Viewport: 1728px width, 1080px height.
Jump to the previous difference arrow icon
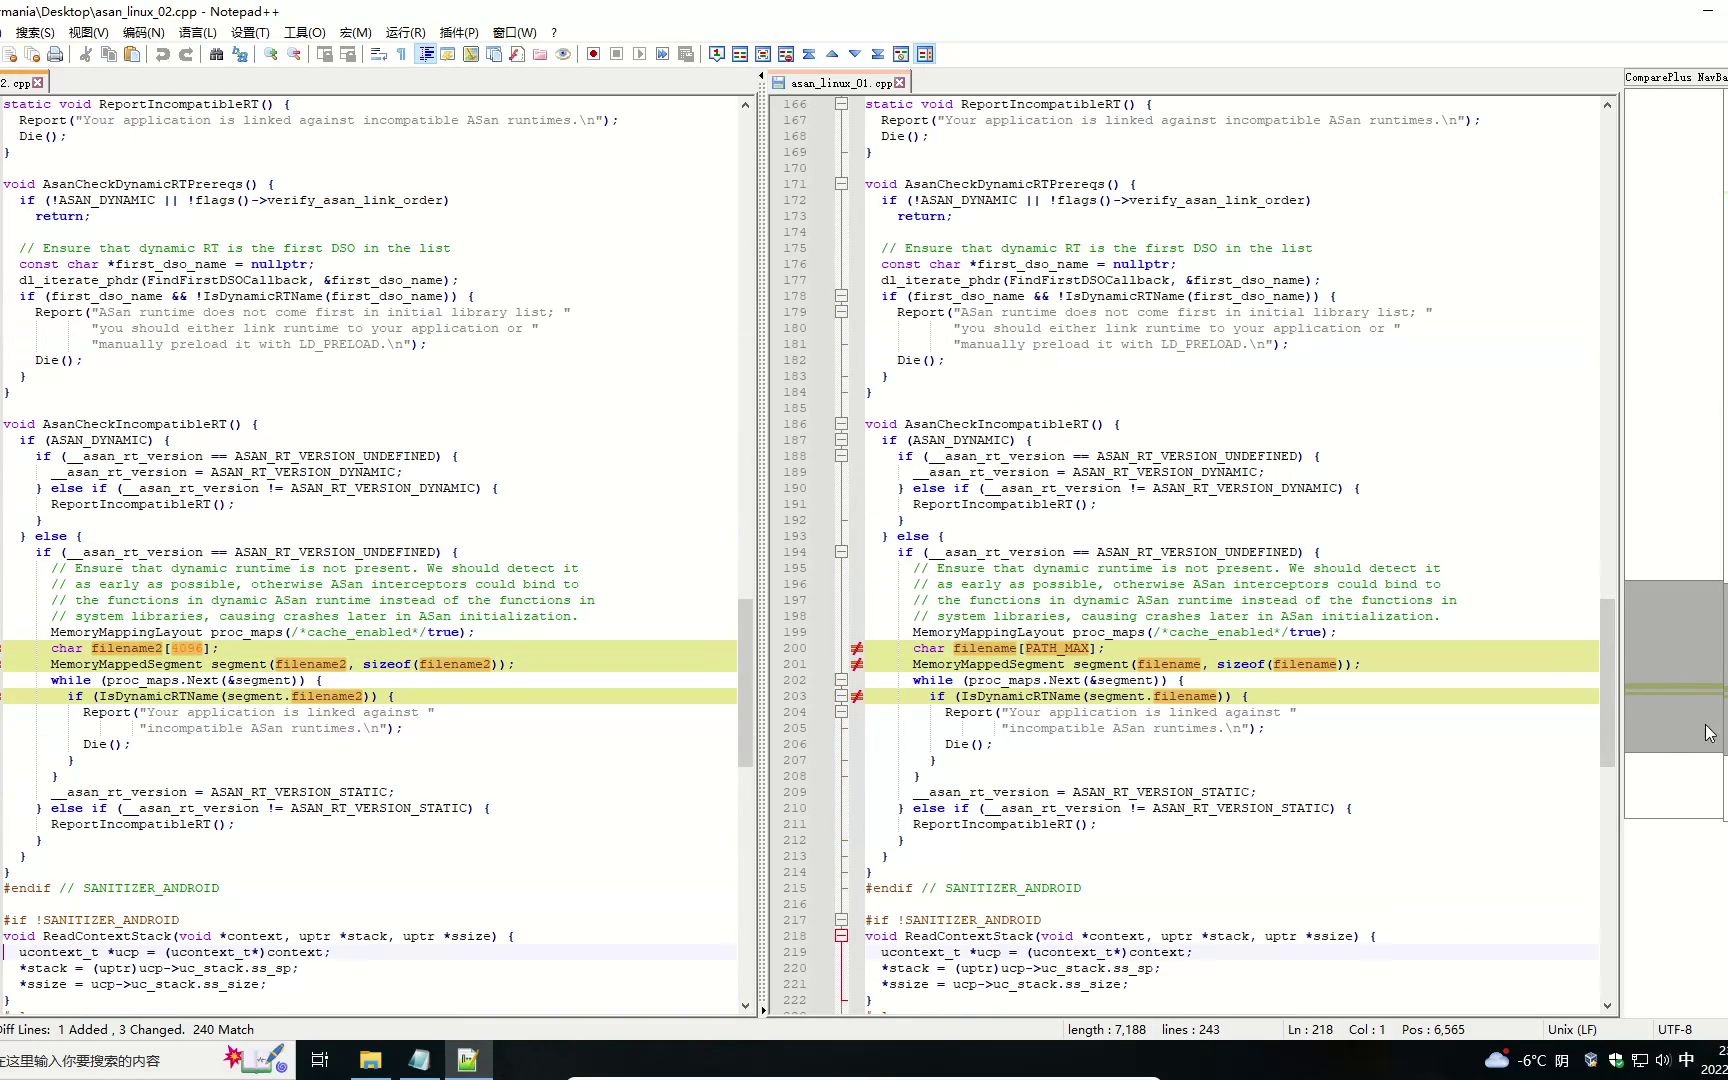coord(831,54)
